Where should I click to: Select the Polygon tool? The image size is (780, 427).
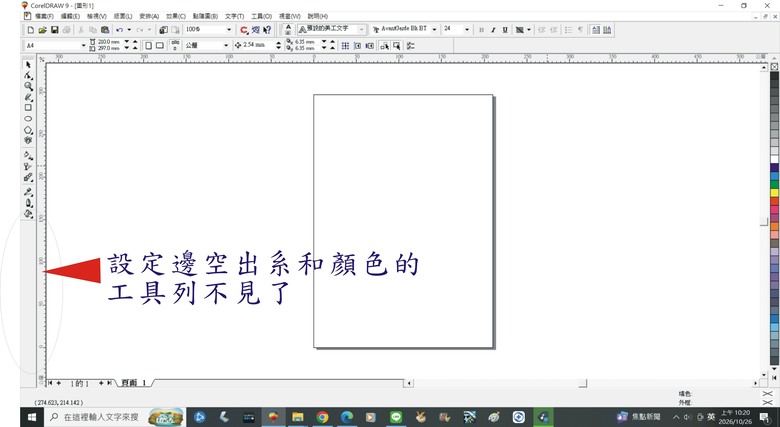point(28,130)
